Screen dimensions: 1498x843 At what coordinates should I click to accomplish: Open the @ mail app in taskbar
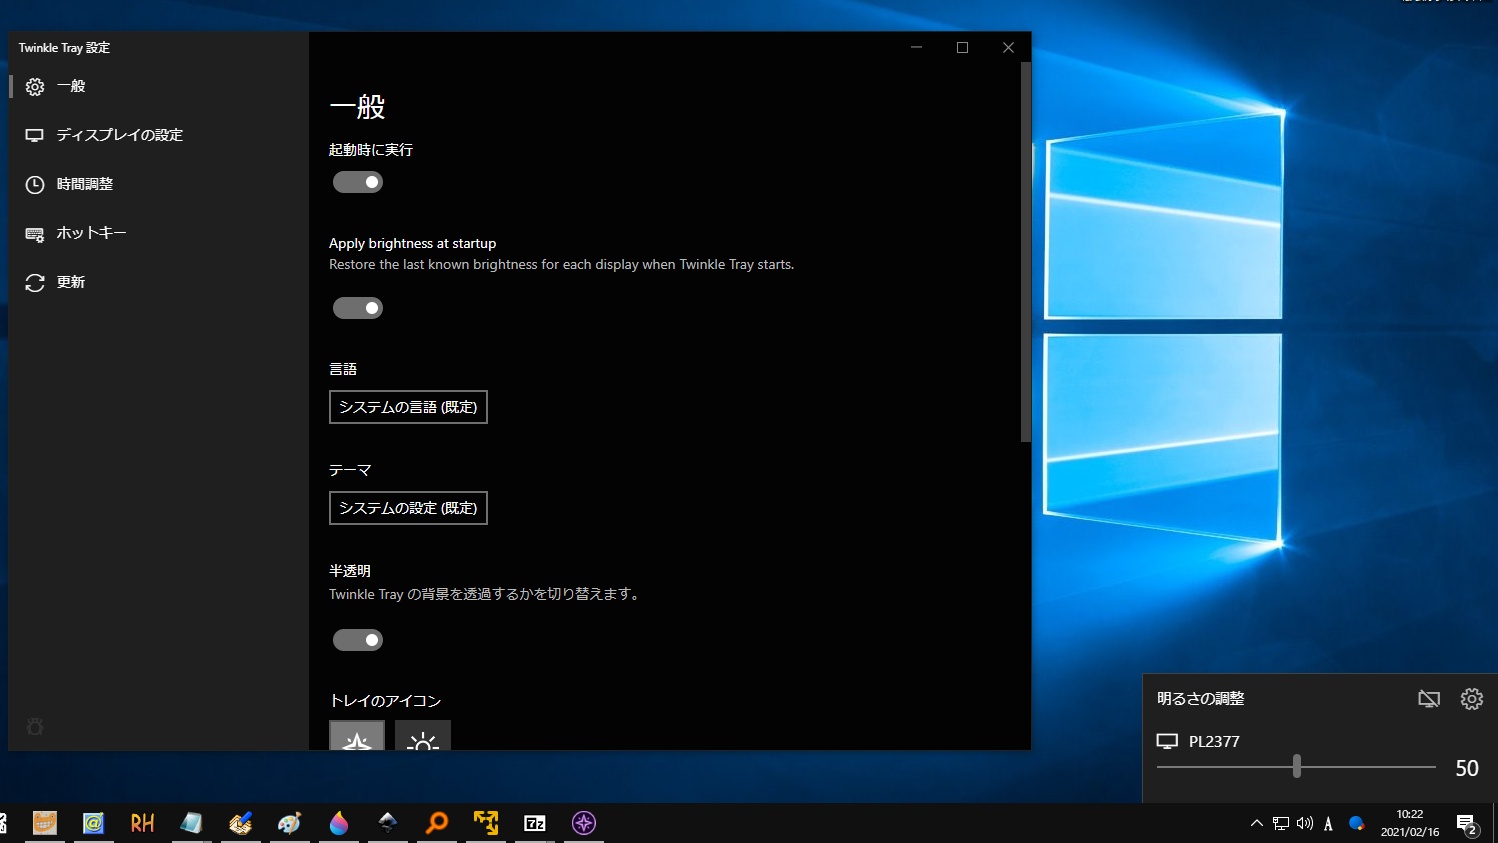(94, 823)
